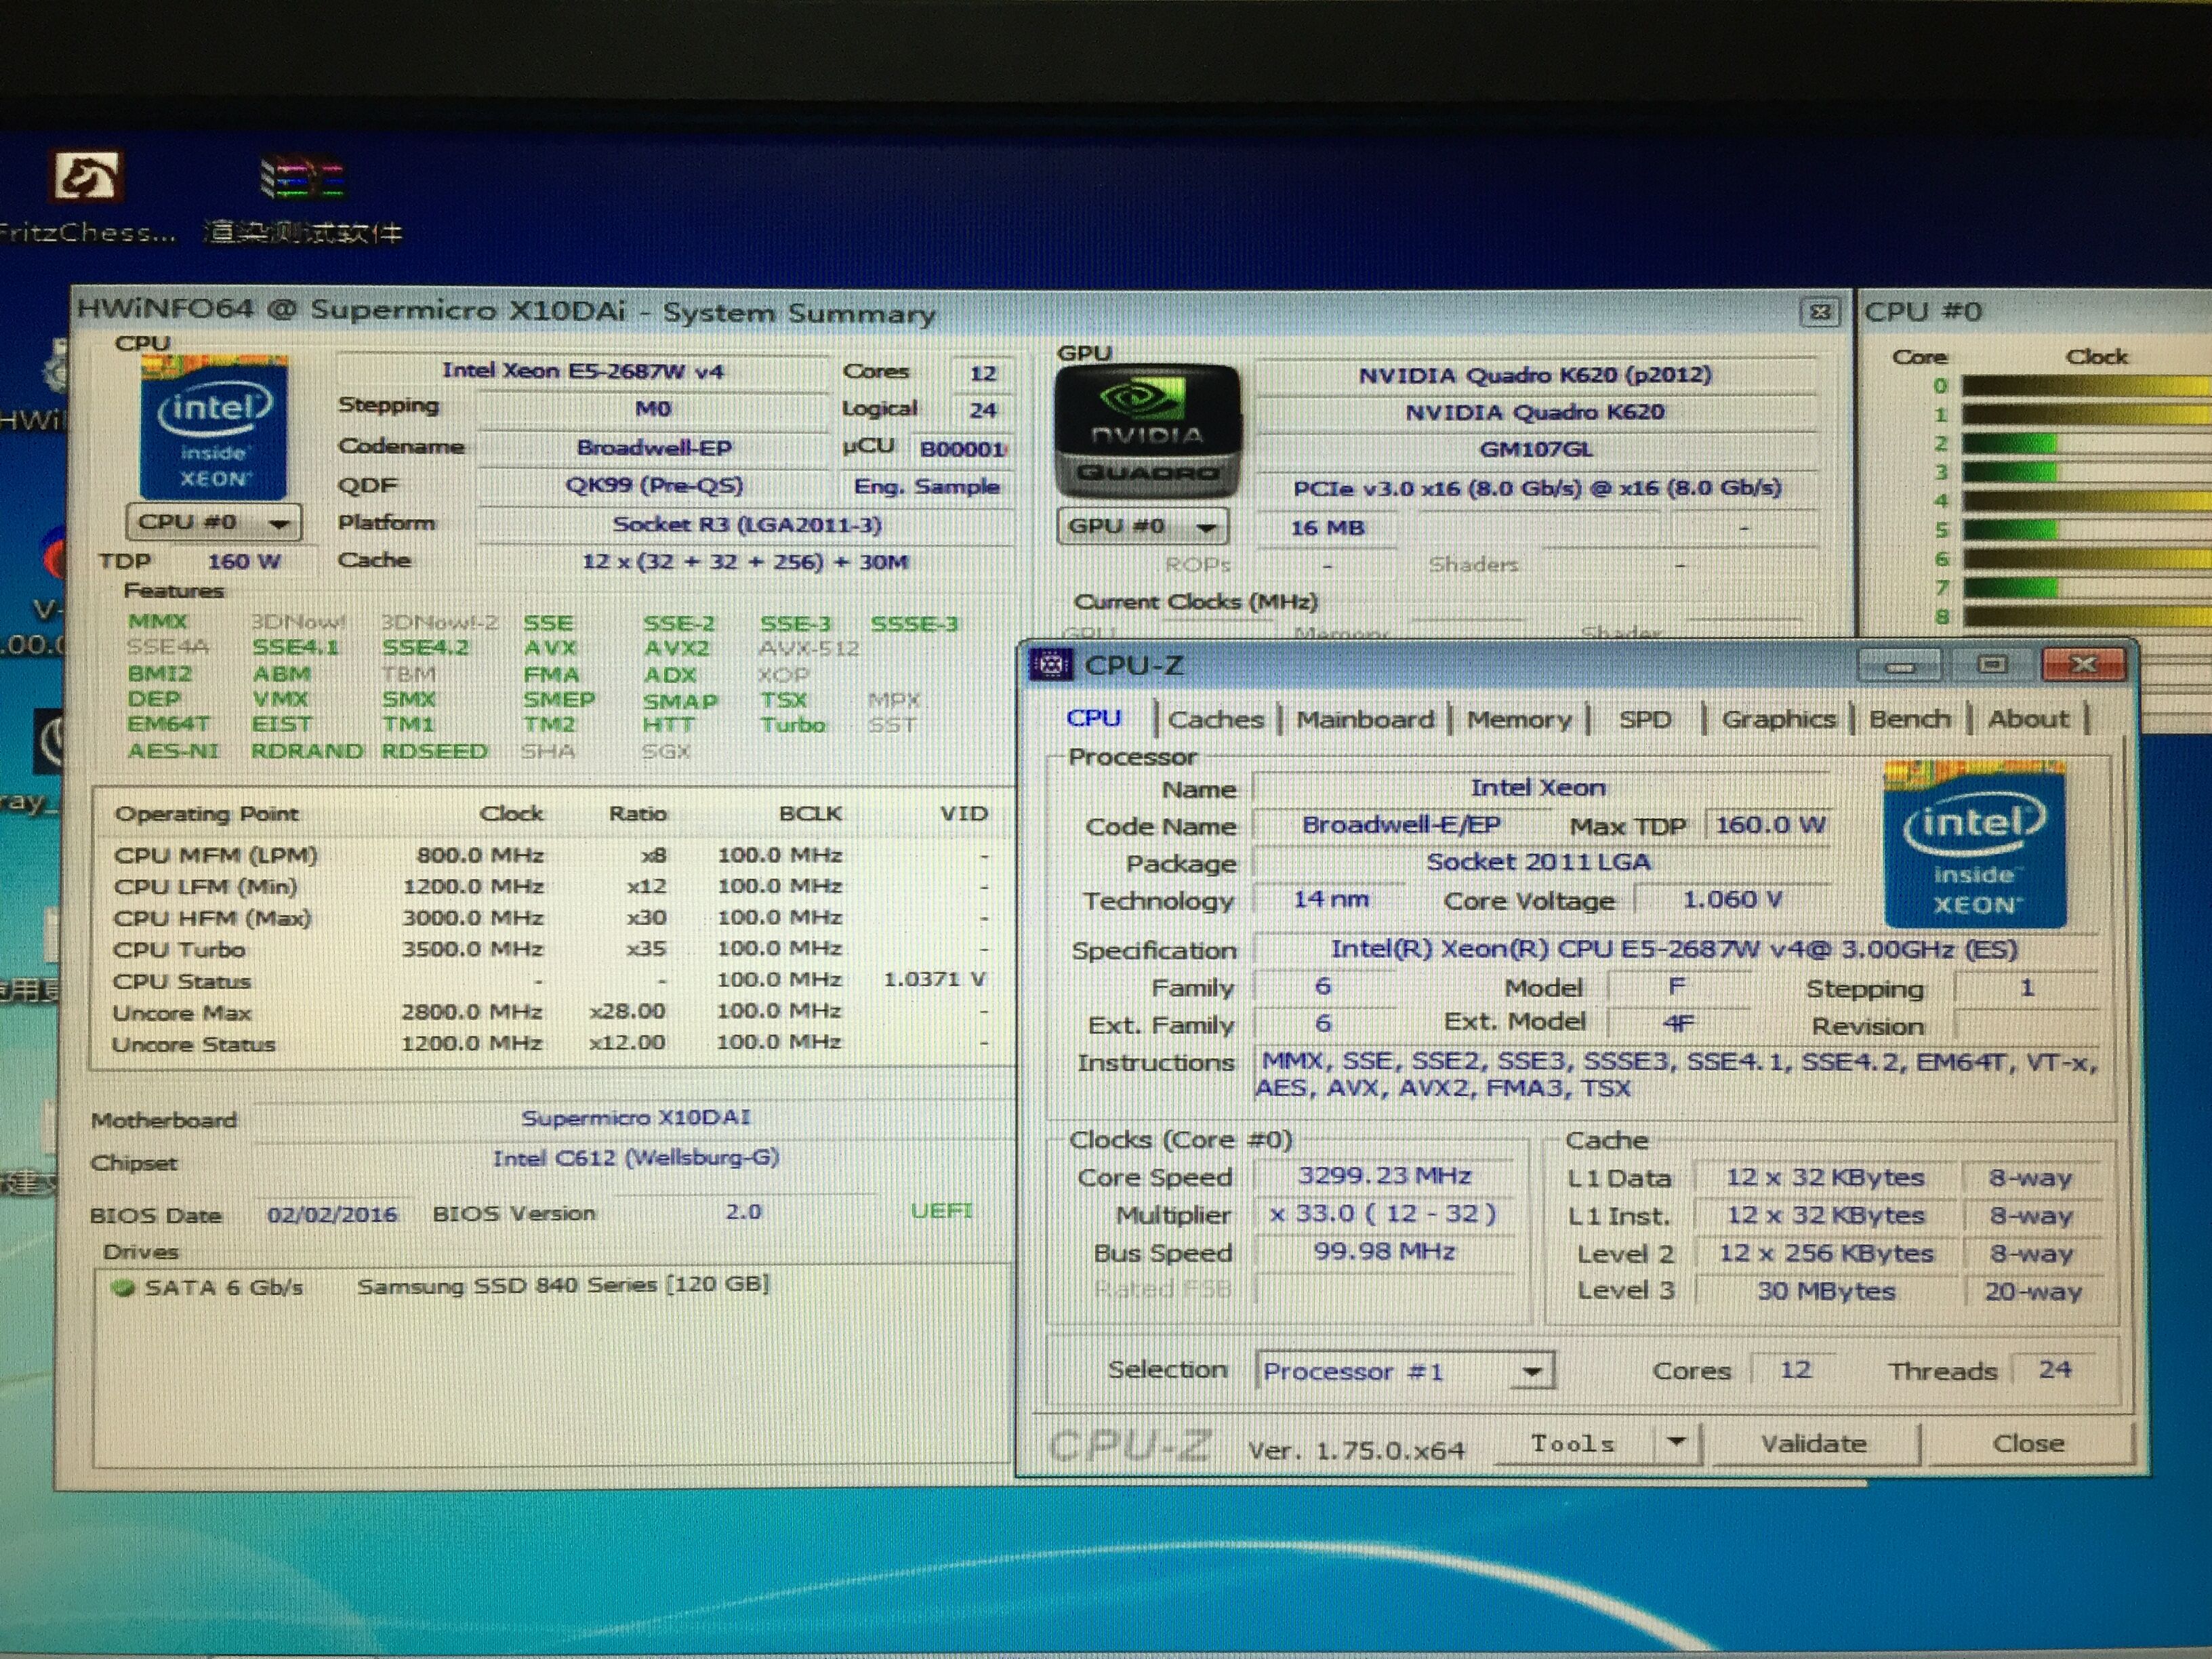Viewport: 2212px width, 1659px height.
Task: Click the Max TDP value 160.0 W
Action: coord(1770,825)
